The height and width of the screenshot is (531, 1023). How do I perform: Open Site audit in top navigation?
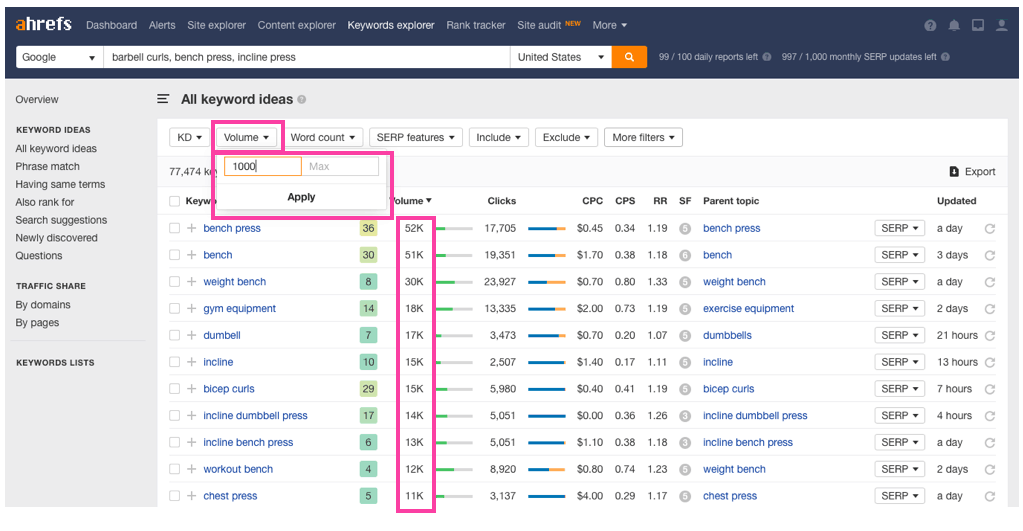click(x=539, y=25)
